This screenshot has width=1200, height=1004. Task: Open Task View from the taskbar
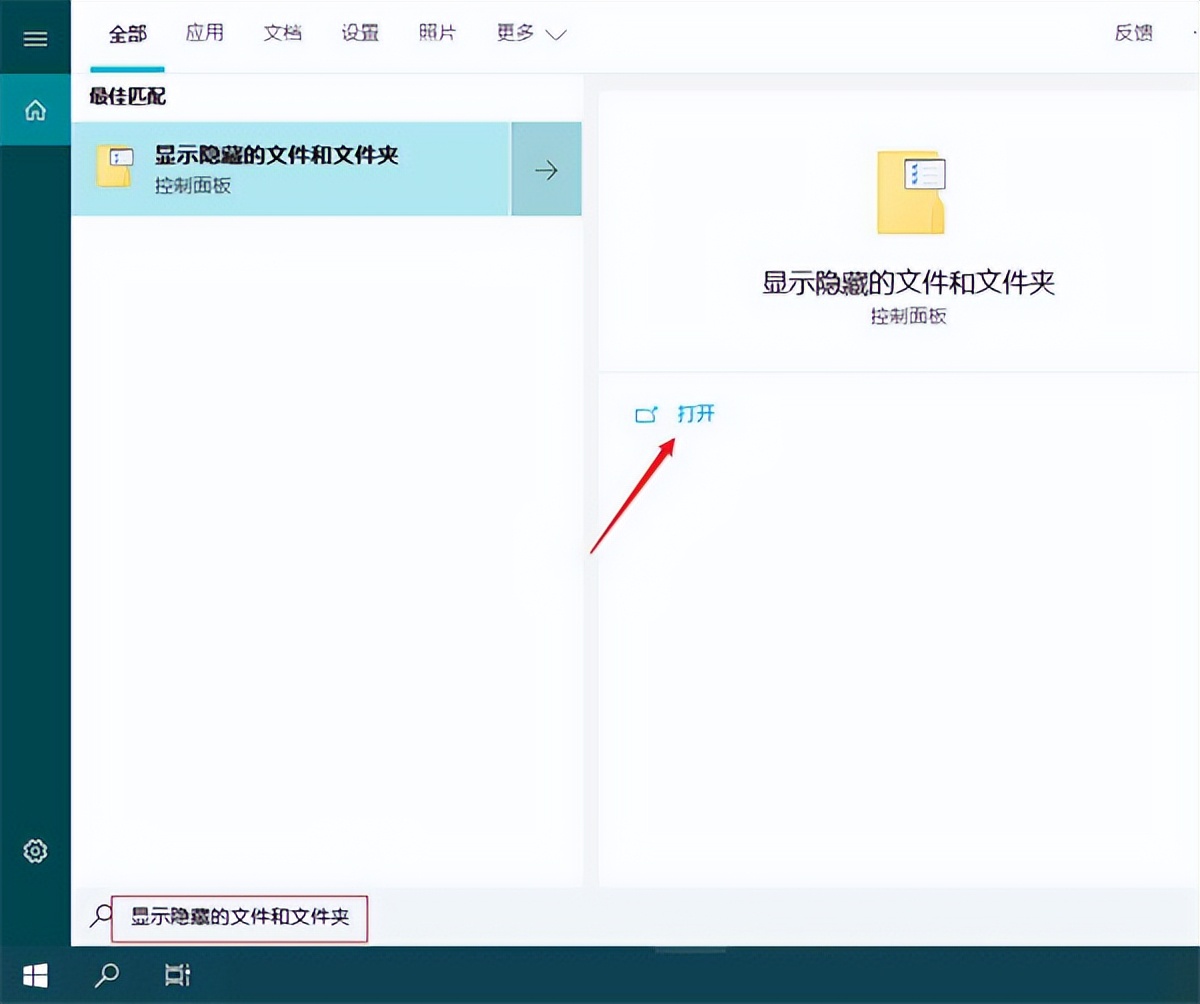(177, 975)
